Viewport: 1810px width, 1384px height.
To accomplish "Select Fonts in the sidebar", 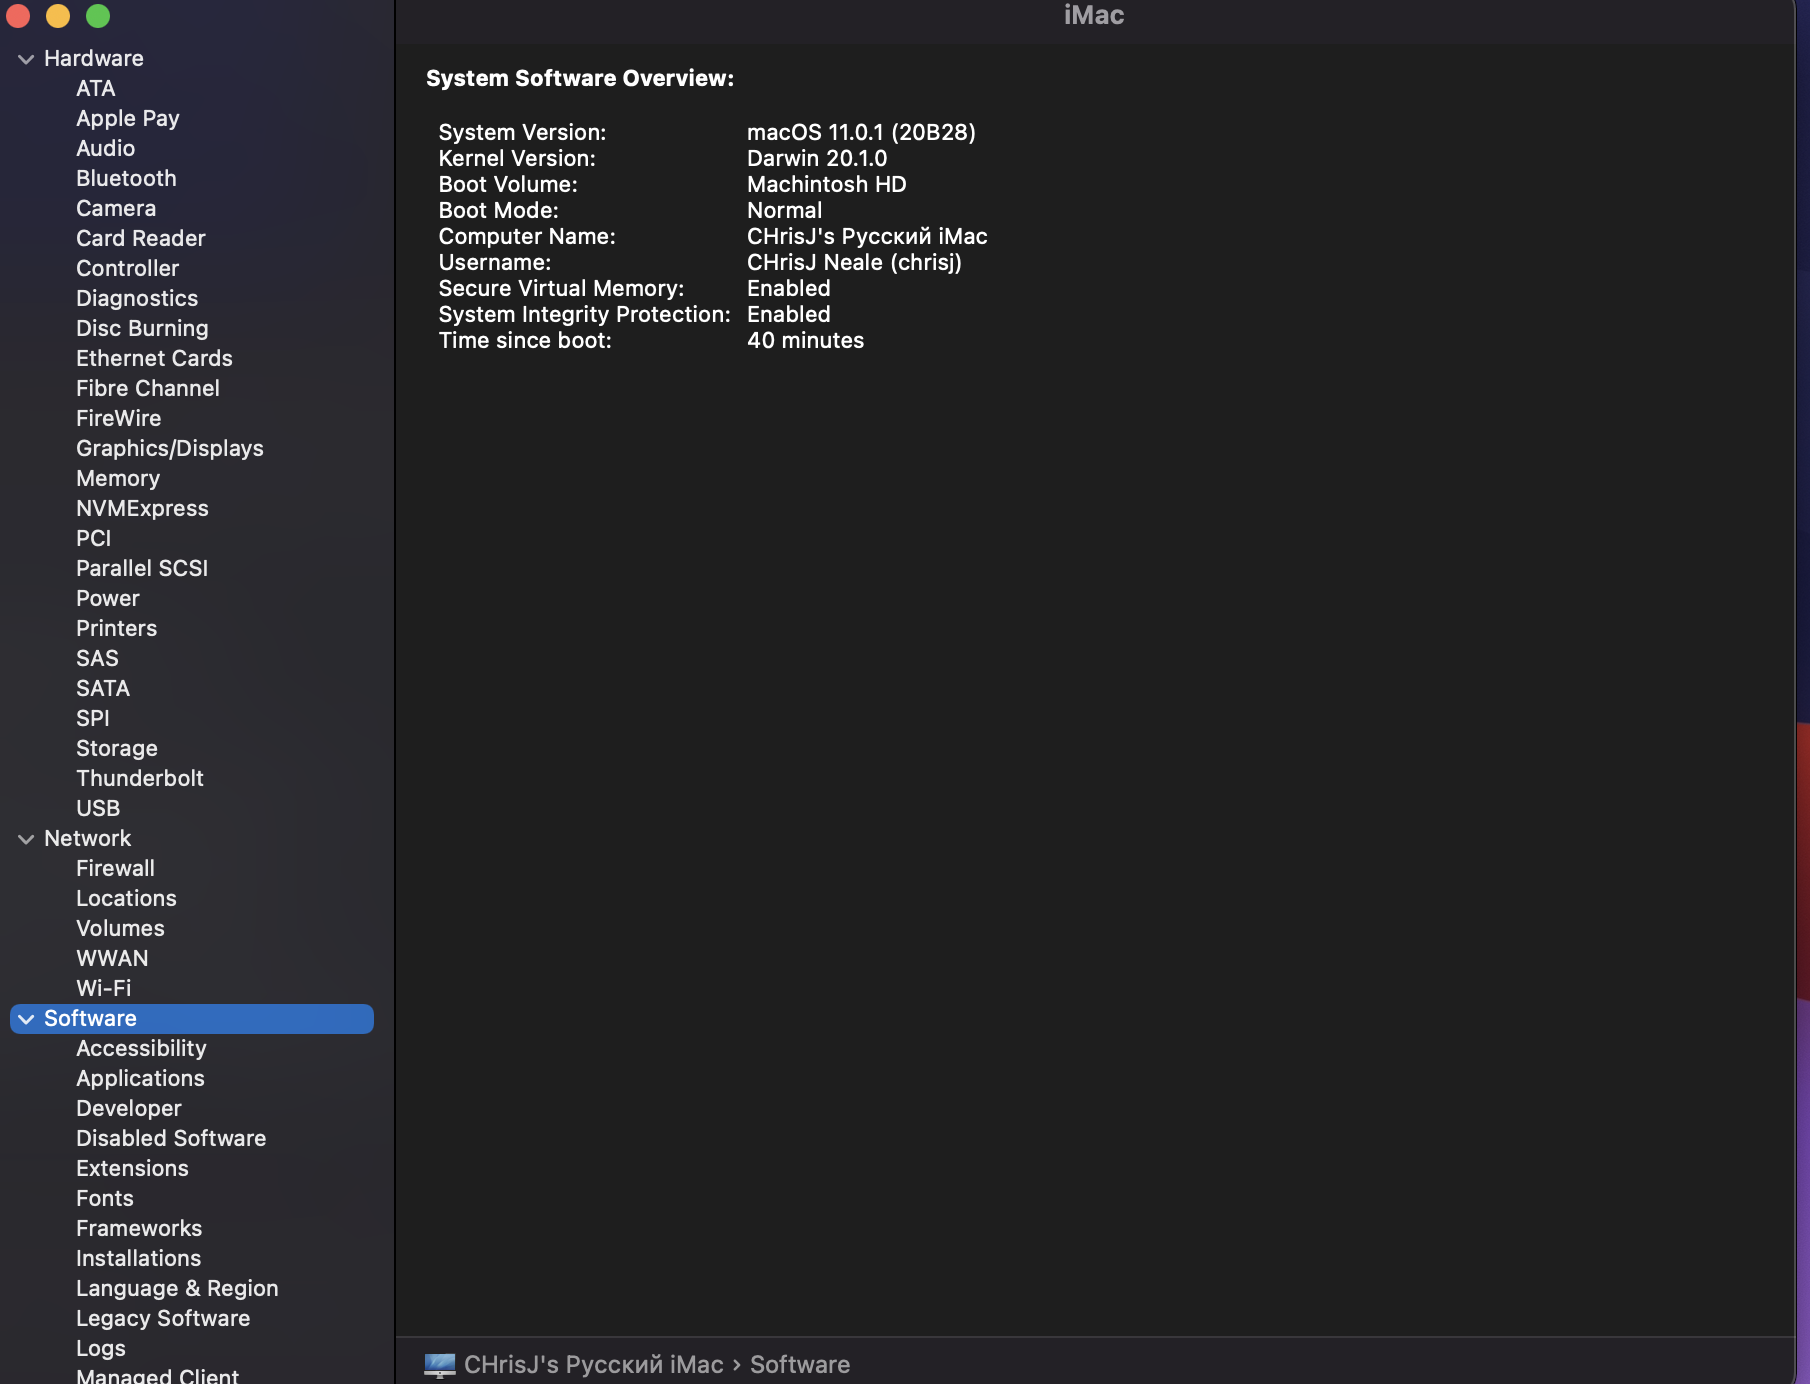I will 105,1199.
